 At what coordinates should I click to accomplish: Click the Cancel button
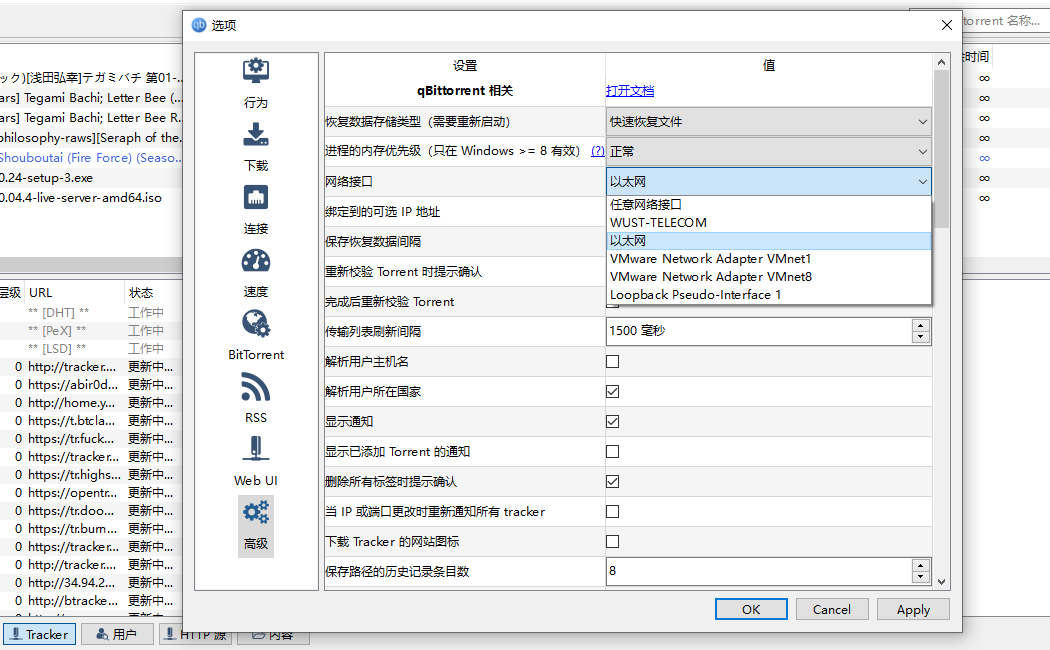(832, 609)
